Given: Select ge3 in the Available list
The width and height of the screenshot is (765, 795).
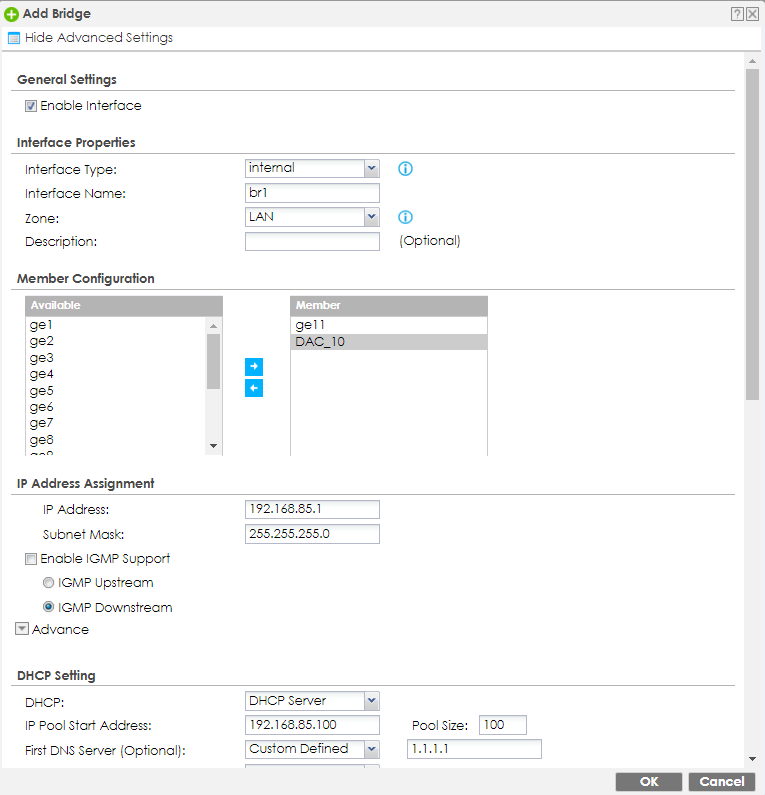Looking at the screenshot, I should tap(42, 358).
